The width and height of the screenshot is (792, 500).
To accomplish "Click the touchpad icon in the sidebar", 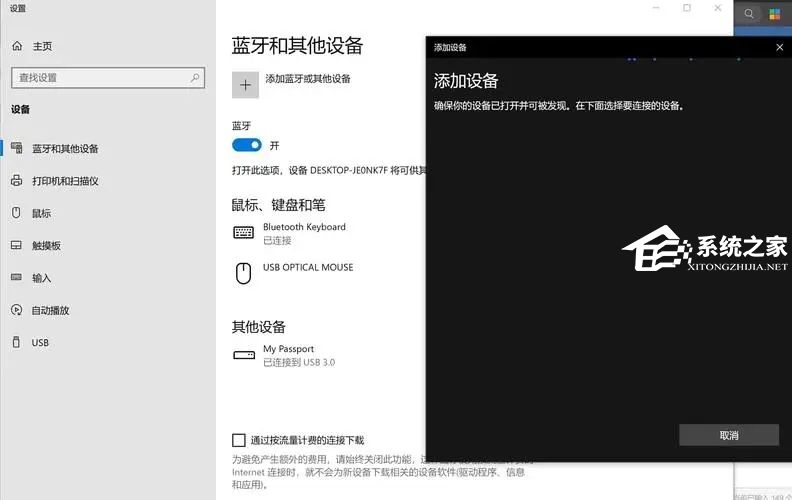I will coord(16,245).
